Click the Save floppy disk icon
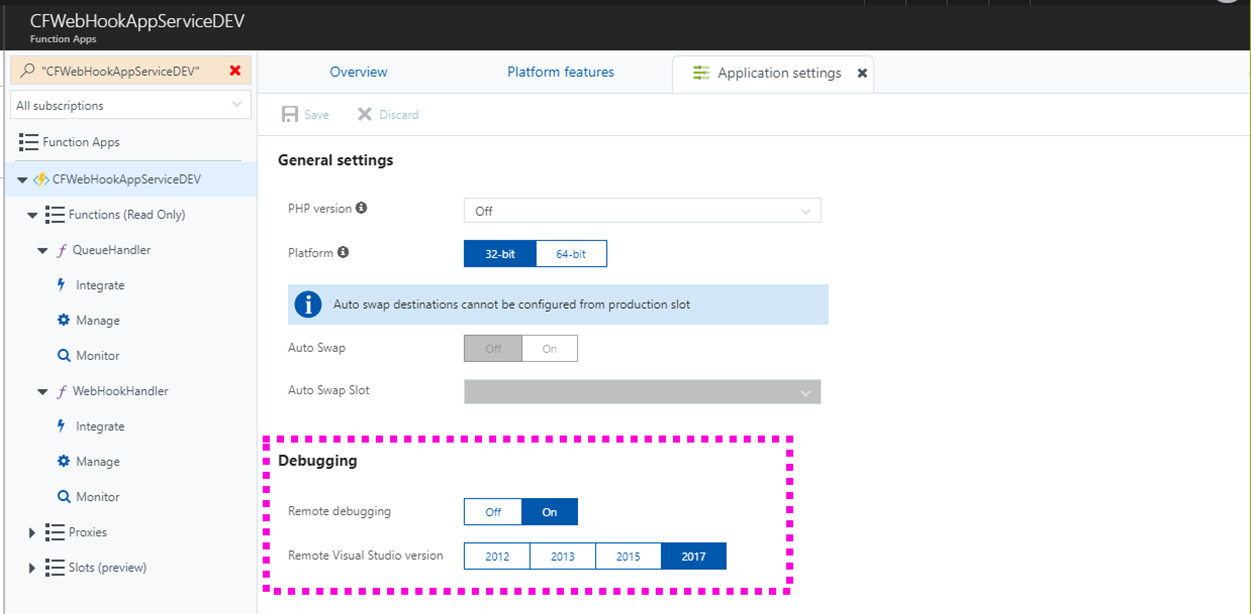 [290, 114]
